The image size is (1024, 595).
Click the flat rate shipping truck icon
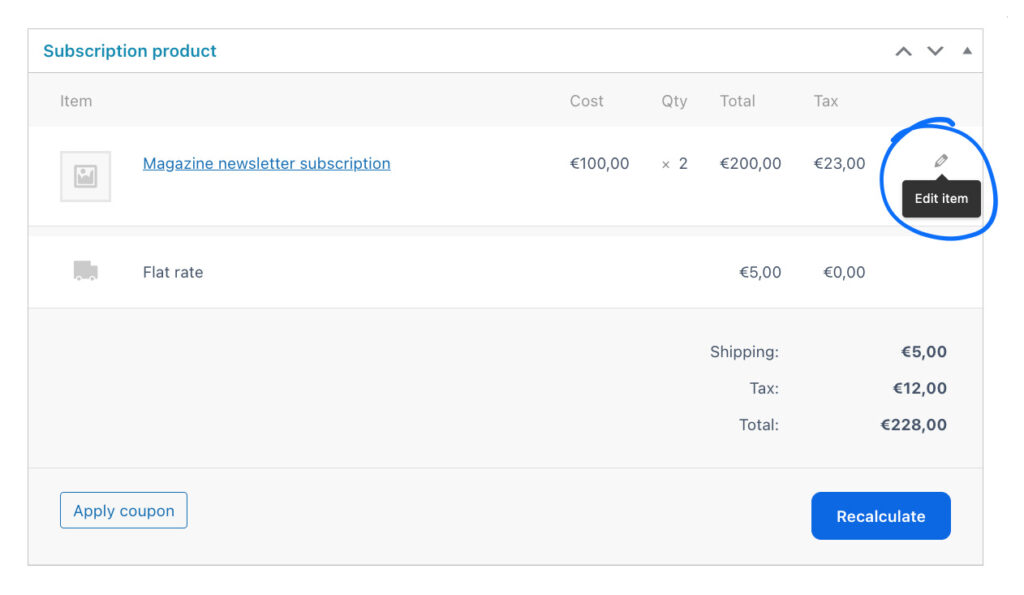(x=86, y=271)
